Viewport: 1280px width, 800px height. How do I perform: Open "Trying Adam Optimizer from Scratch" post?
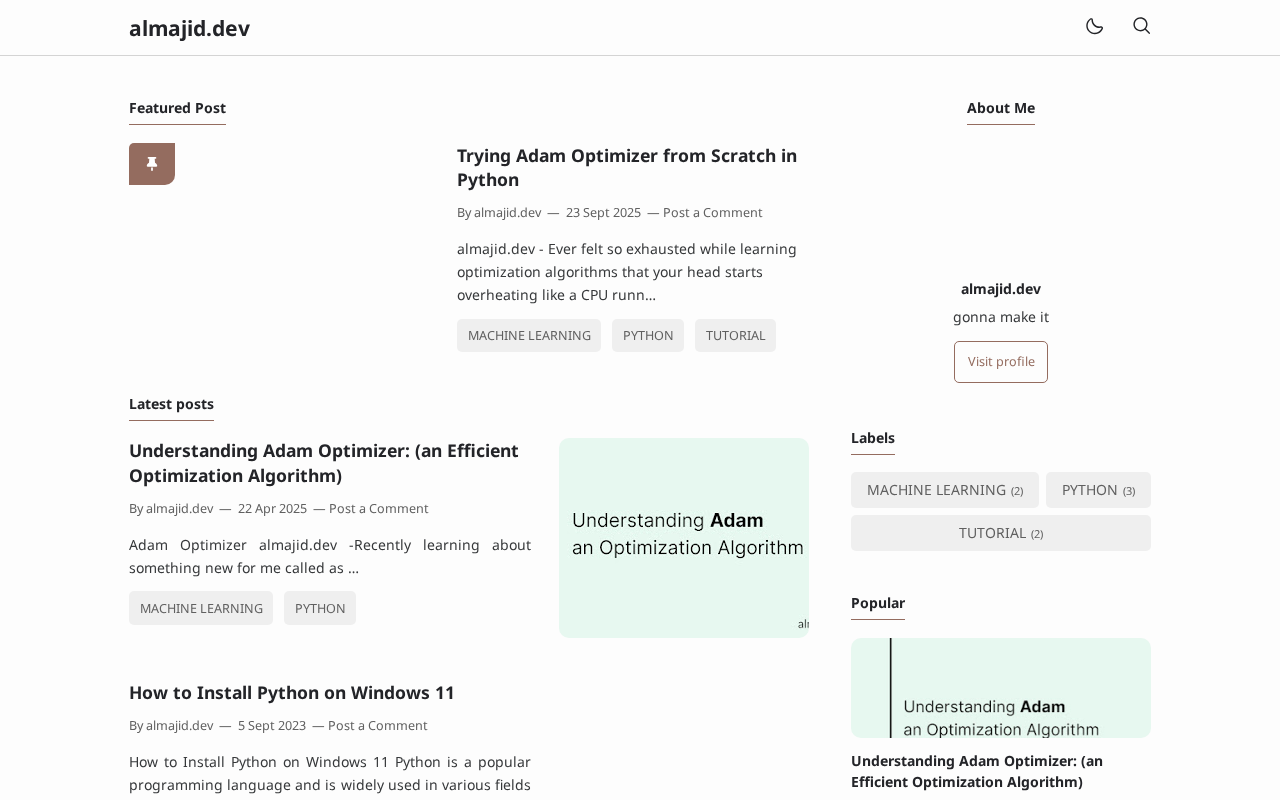pos(626,168)
